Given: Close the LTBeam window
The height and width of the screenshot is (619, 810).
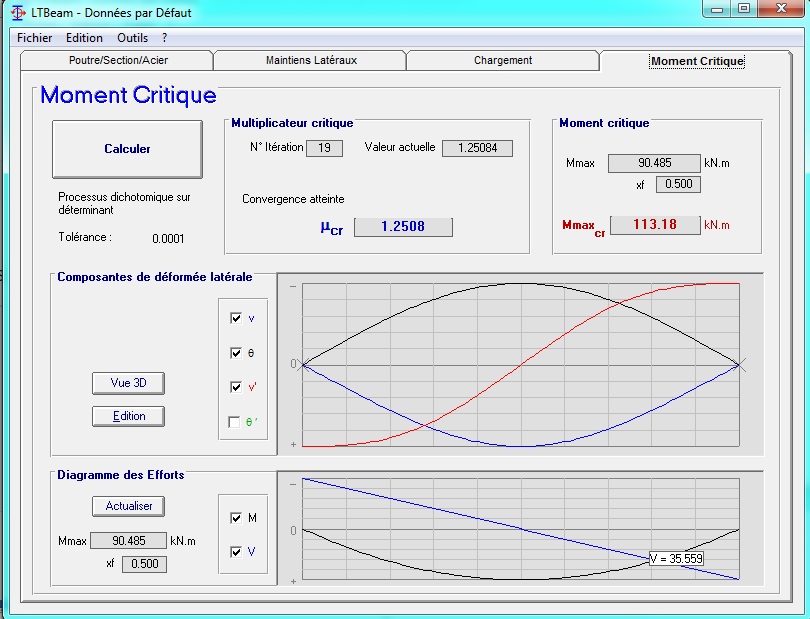Looking at the screenshot, I should point(781,9).
